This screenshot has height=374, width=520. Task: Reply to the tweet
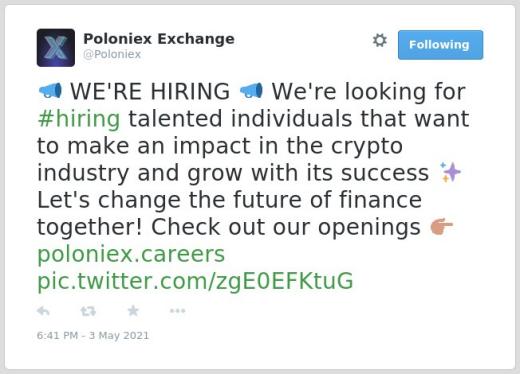pyautogui.click(x=43, y=311)
